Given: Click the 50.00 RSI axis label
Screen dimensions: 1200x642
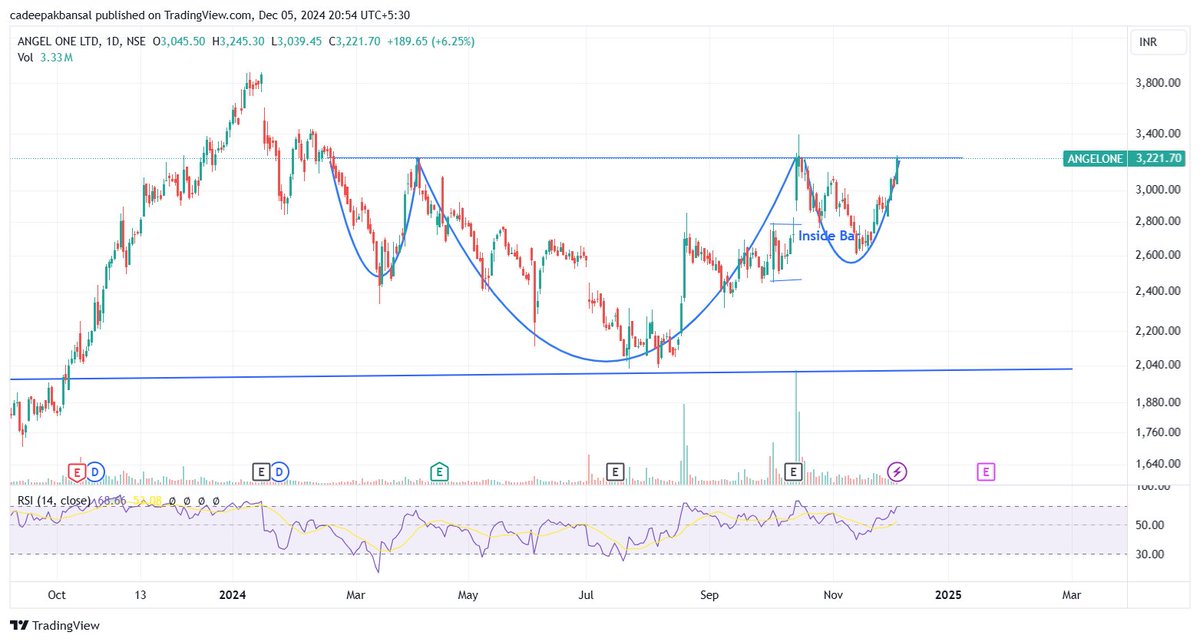Looking at the screenshot, I should [x=1149, y=525].
